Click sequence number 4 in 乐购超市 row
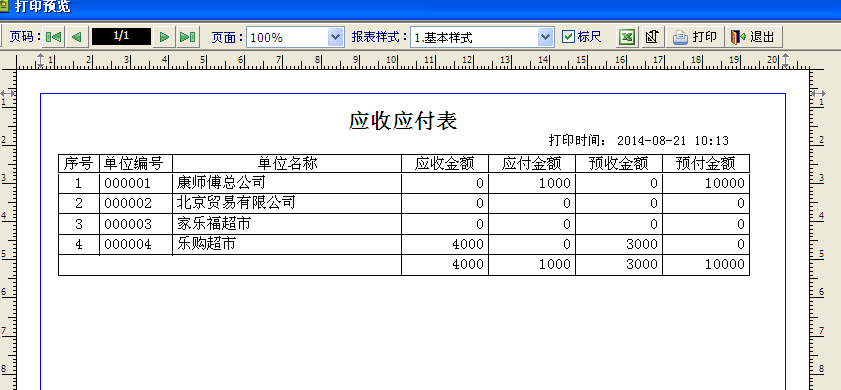Image resolution: width=841 pixels, height=390 pixels. pos(79,245)
